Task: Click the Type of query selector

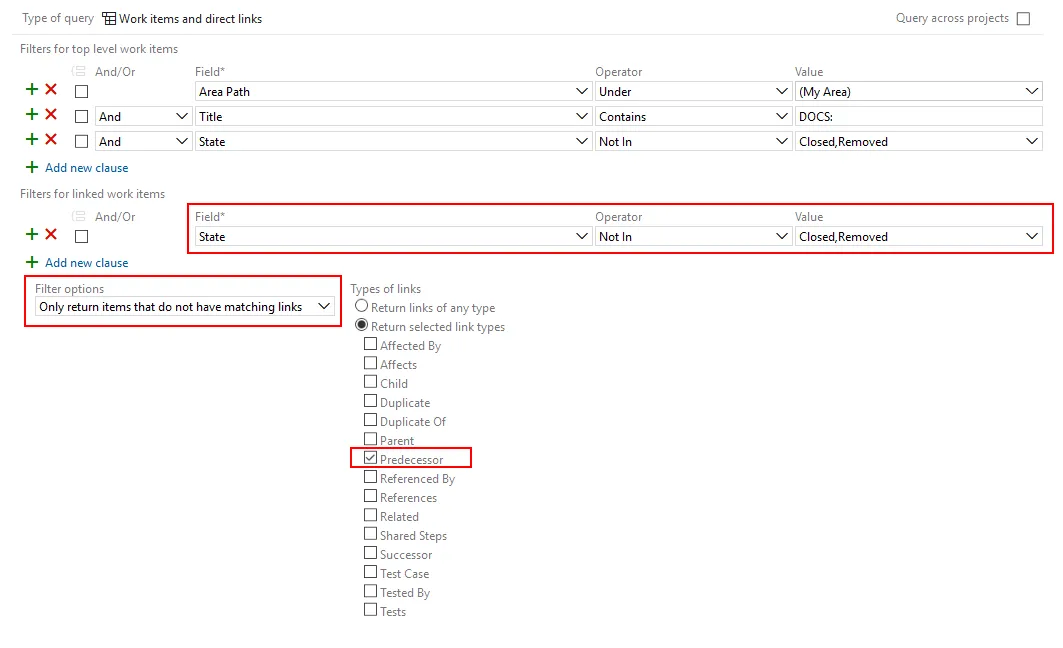Action: click(x=182, y=19)
